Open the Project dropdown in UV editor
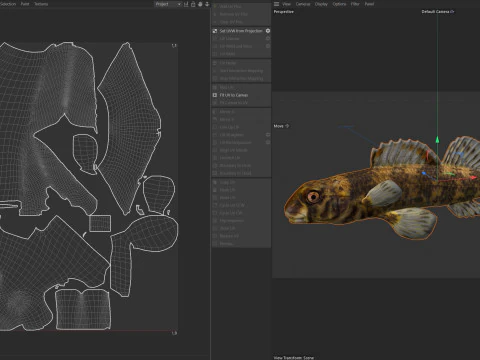 (168, 4)
